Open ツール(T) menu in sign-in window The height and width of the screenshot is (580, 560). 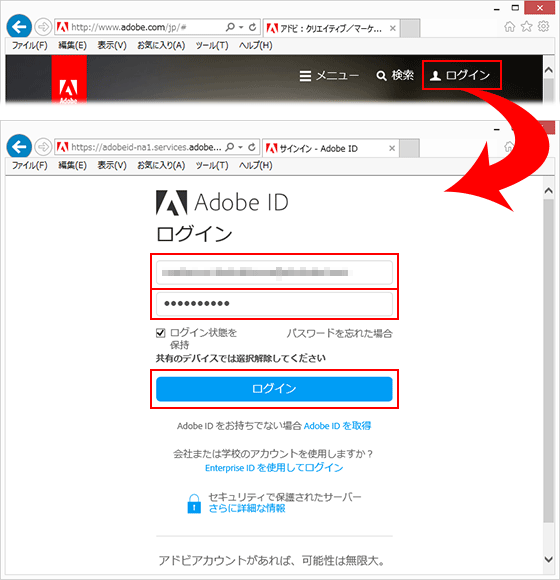(212, 165)
